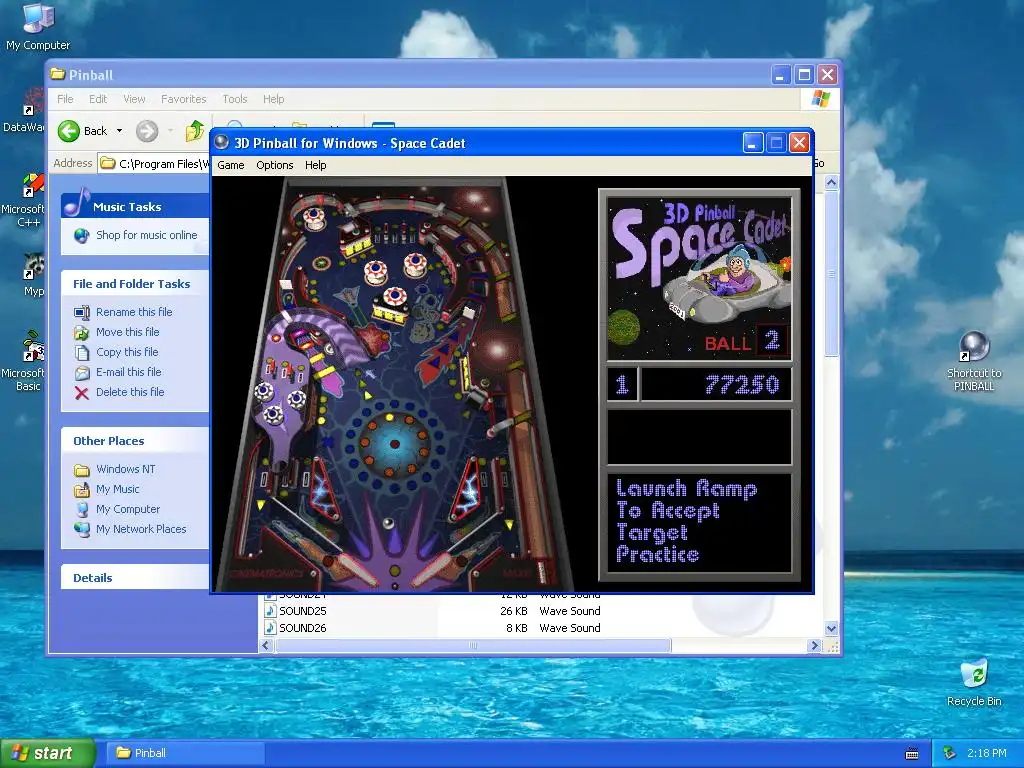Open My Network Places link
The height and width of the screenshot is (768, 1024).
coord(141,529)
